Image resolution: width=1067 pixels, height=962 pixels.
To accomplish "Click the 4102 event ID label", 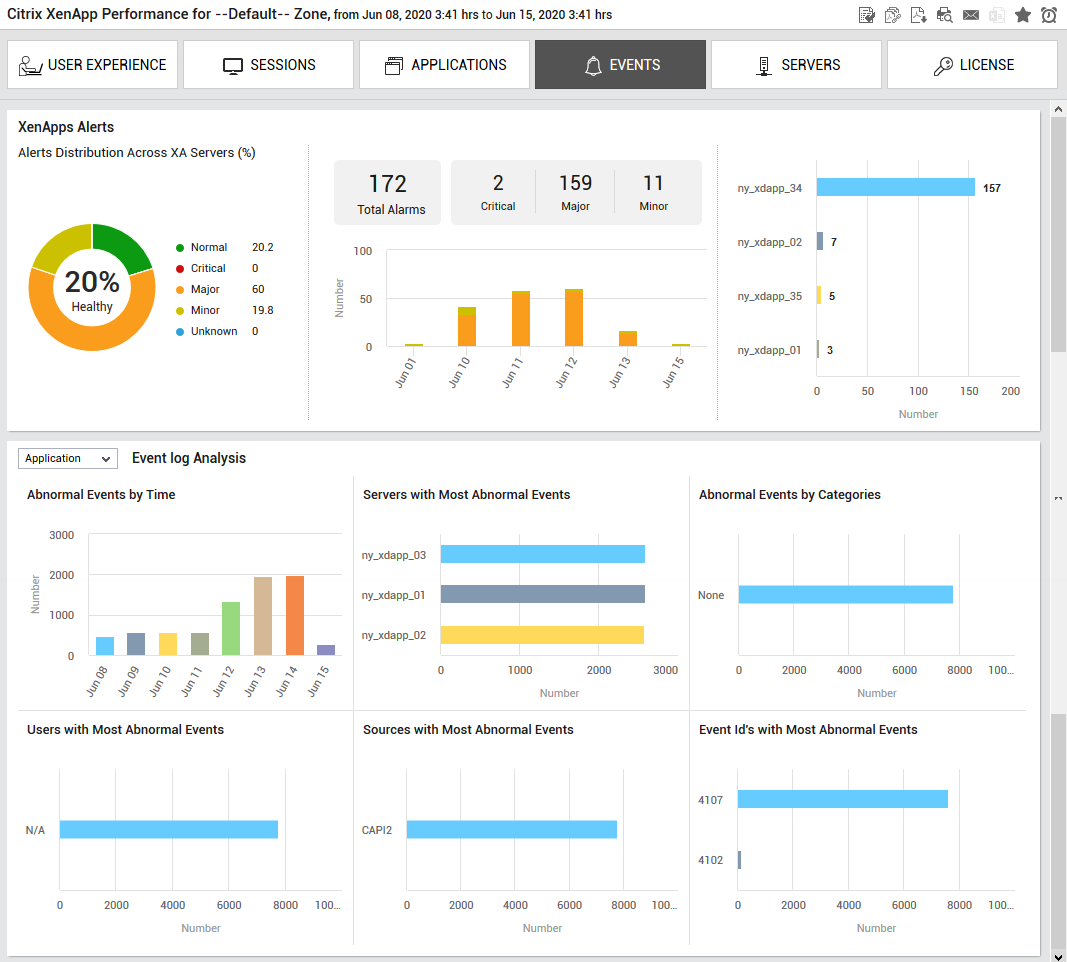I will (x=710, y=860).
